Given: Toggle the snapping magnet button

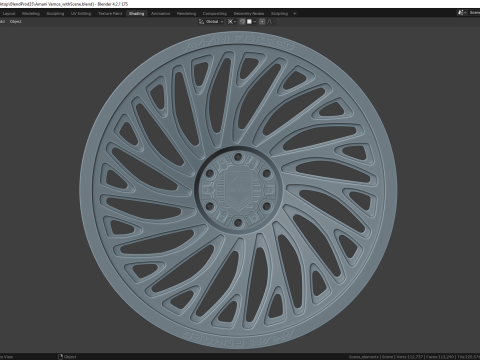Looking at the screenshot, I should [242, 22].
